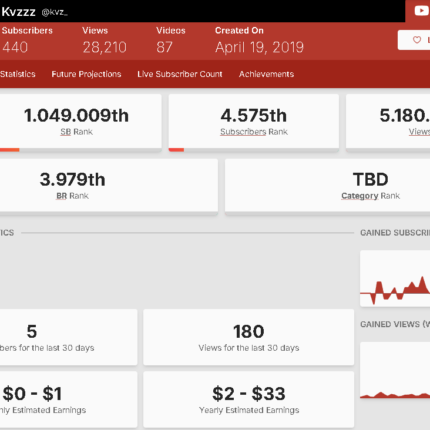Viewport: 430px width, 430px height.
Task: Click the gained subscribers chart
Action: point(395,278)
